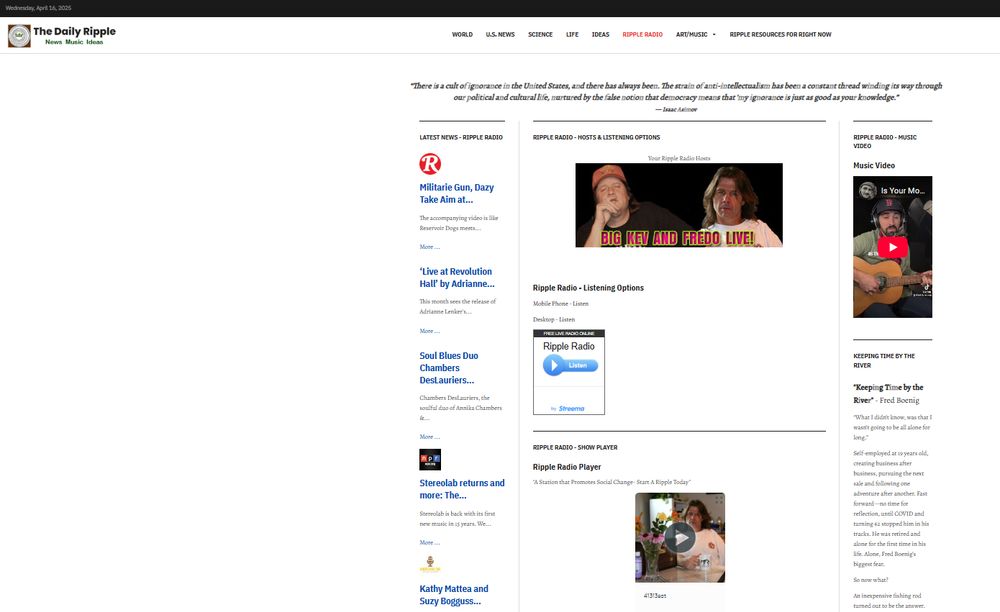Click Desktop - Listen link
Screen dimensions: 1000x612
coord(554,319)
